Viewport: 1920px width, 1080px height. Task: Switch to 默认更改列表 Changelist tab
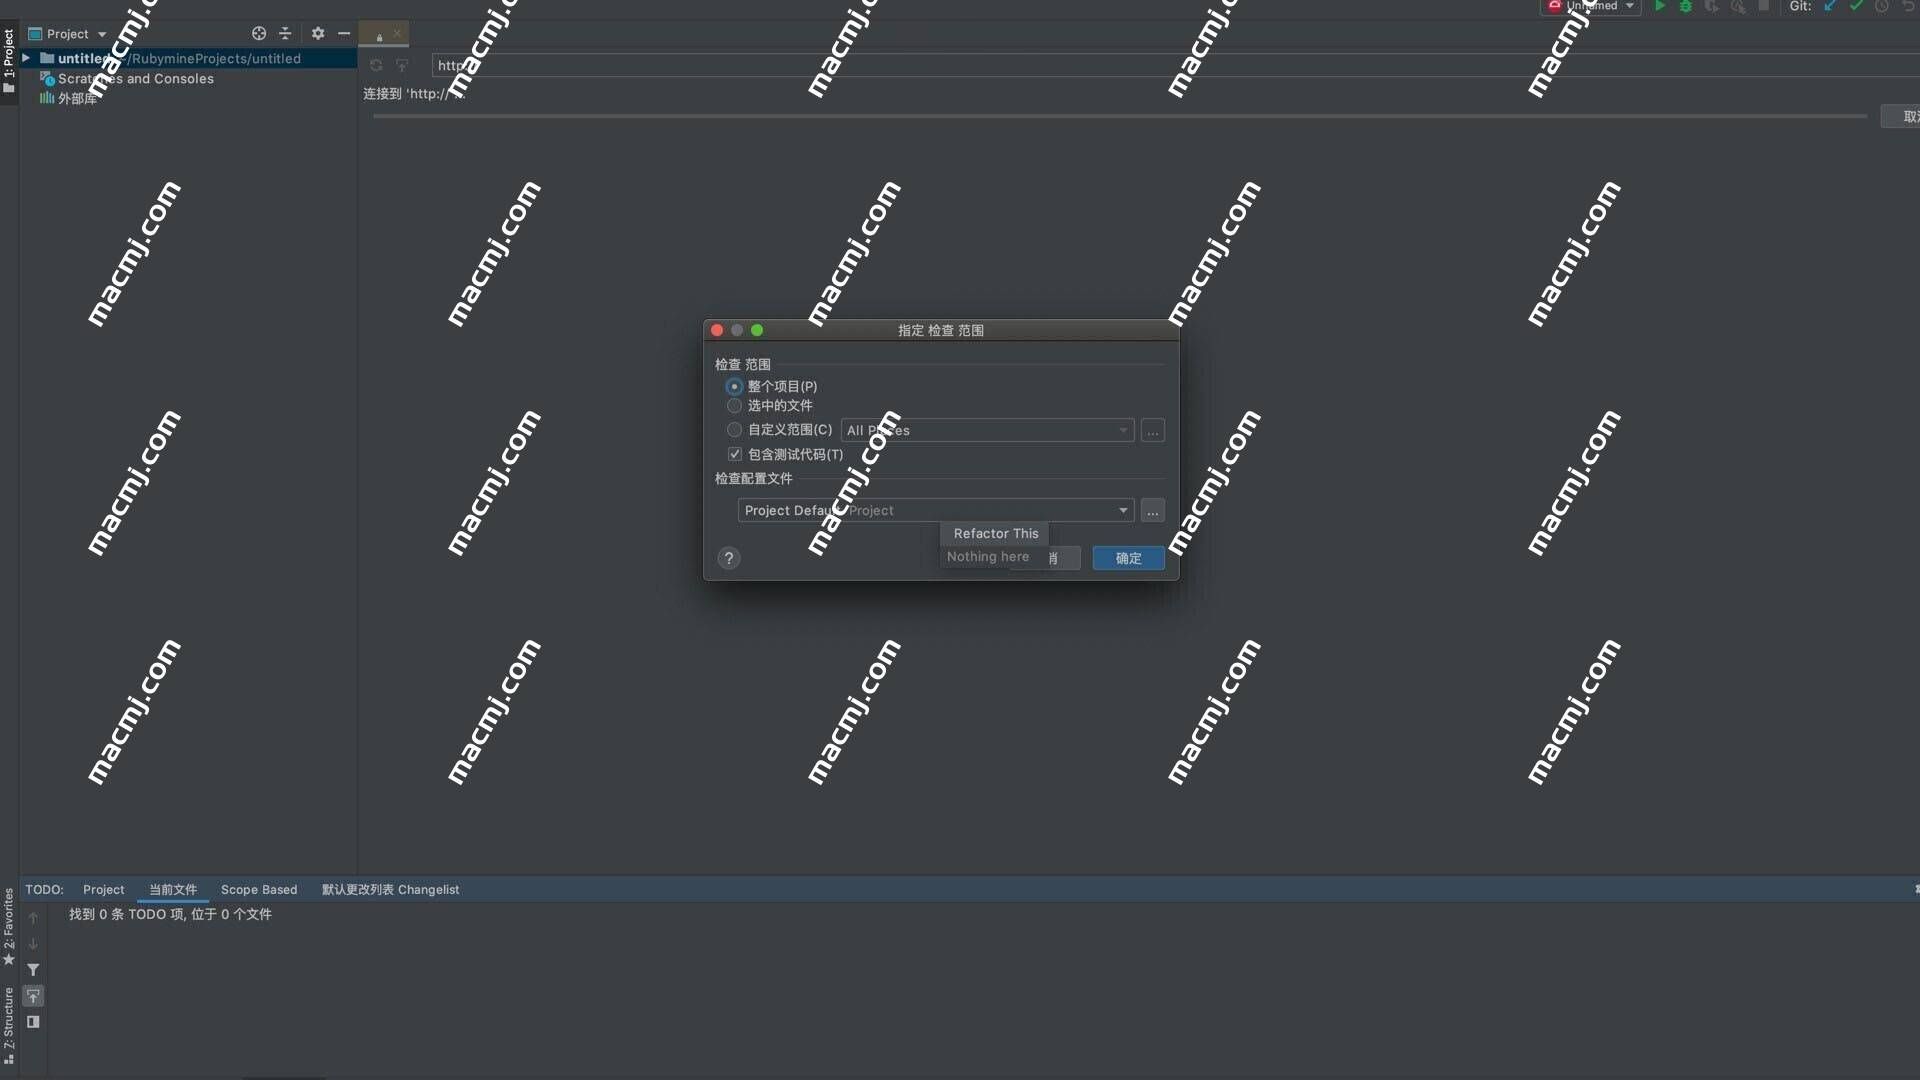[390, 889]
